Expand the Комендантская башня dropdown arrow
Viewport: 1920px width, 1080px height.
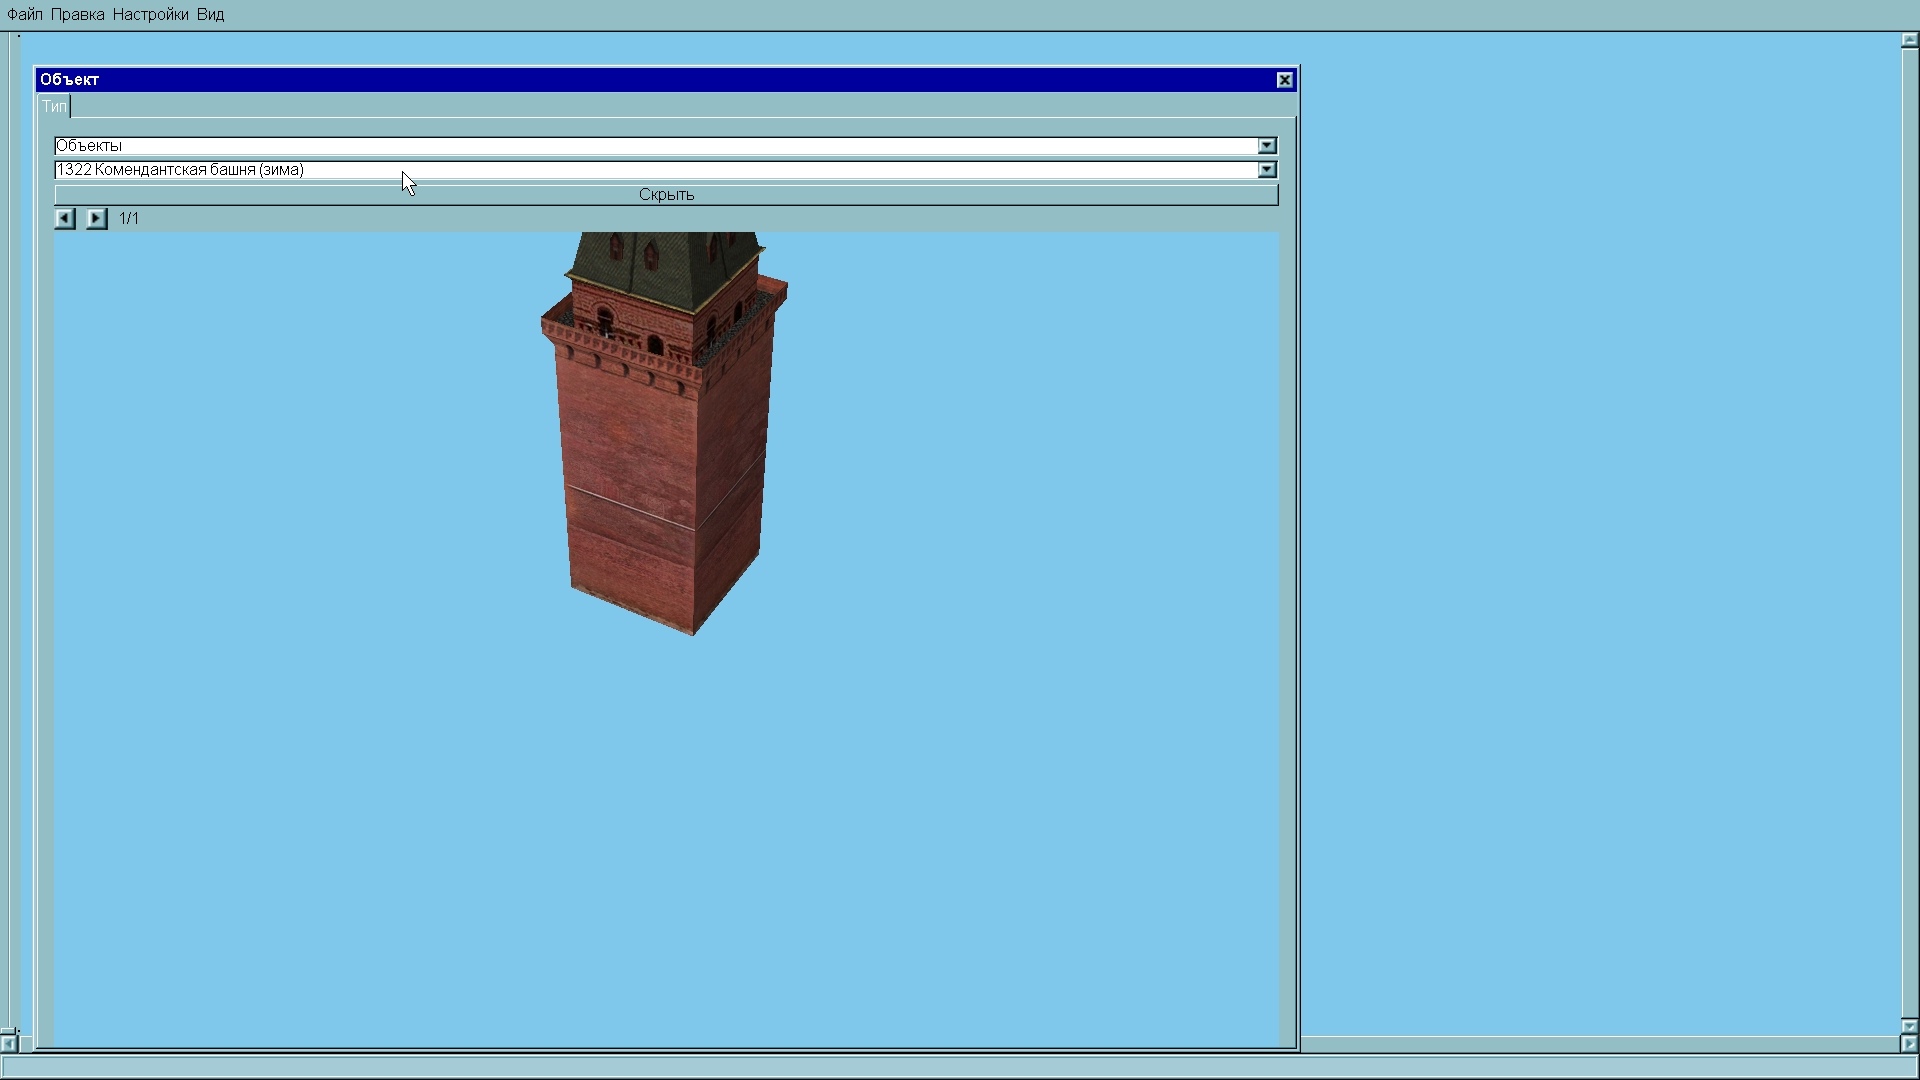click(1267, 170)
